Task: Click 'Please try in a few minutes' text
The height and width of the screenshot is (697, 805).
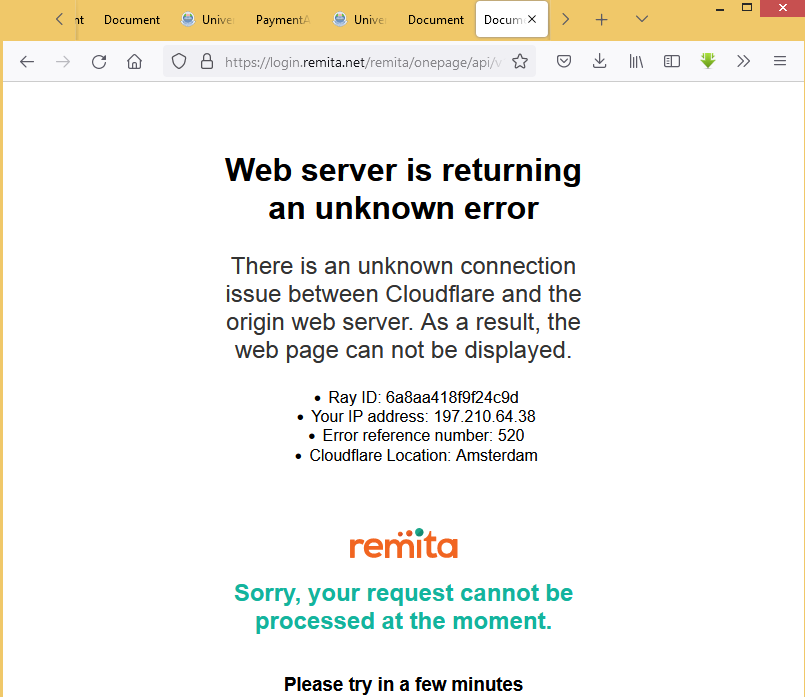Action: click(403, 684)
